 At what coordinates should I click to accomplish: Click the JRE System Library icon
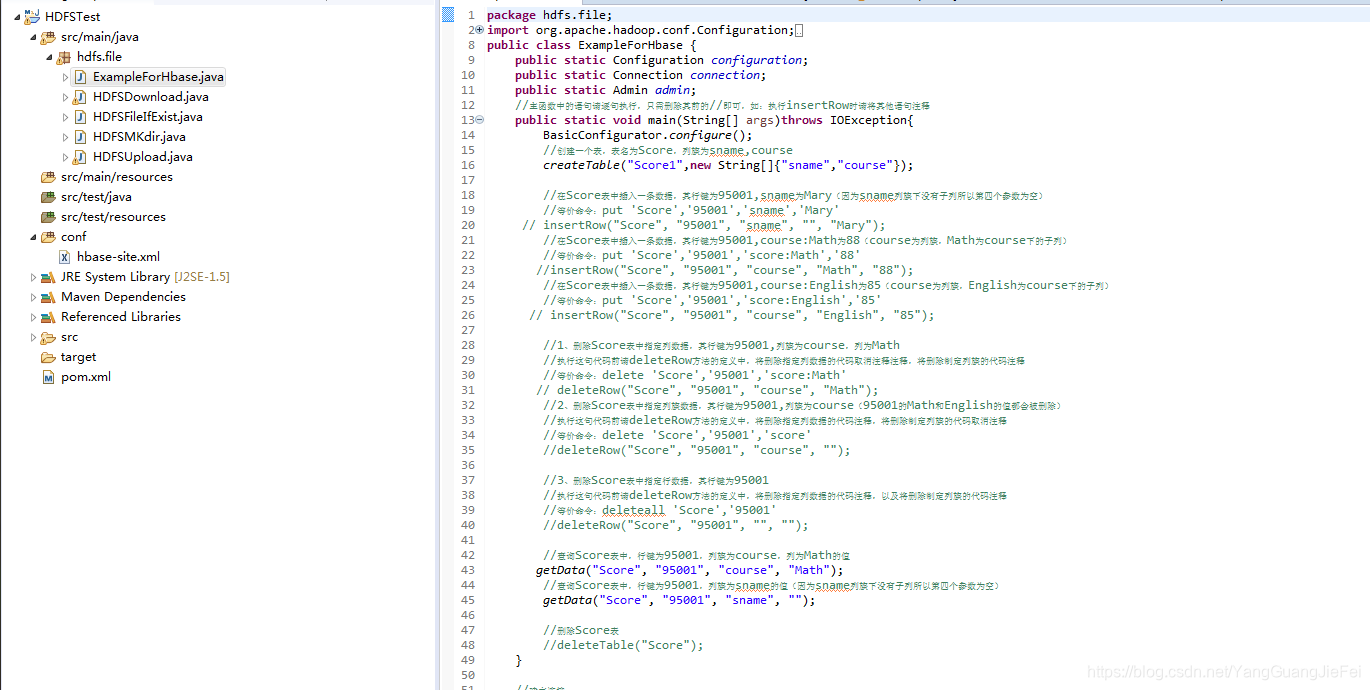tap(48, 277)
